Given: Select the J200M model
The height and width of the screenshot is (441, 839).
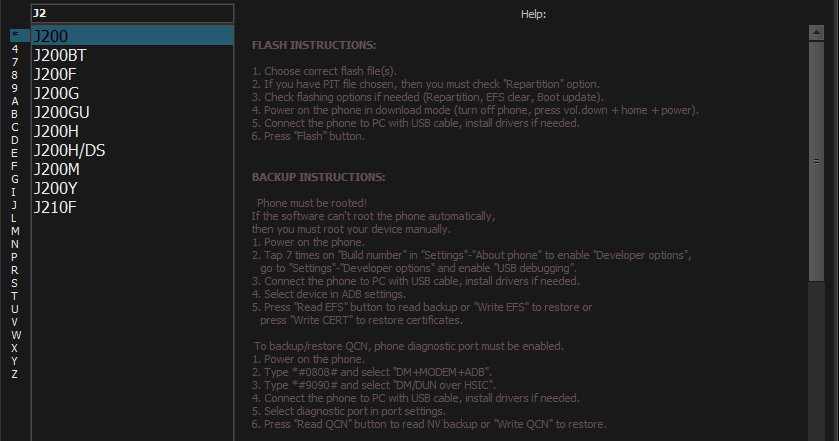Looking at the screenshot, I should 132,169.
